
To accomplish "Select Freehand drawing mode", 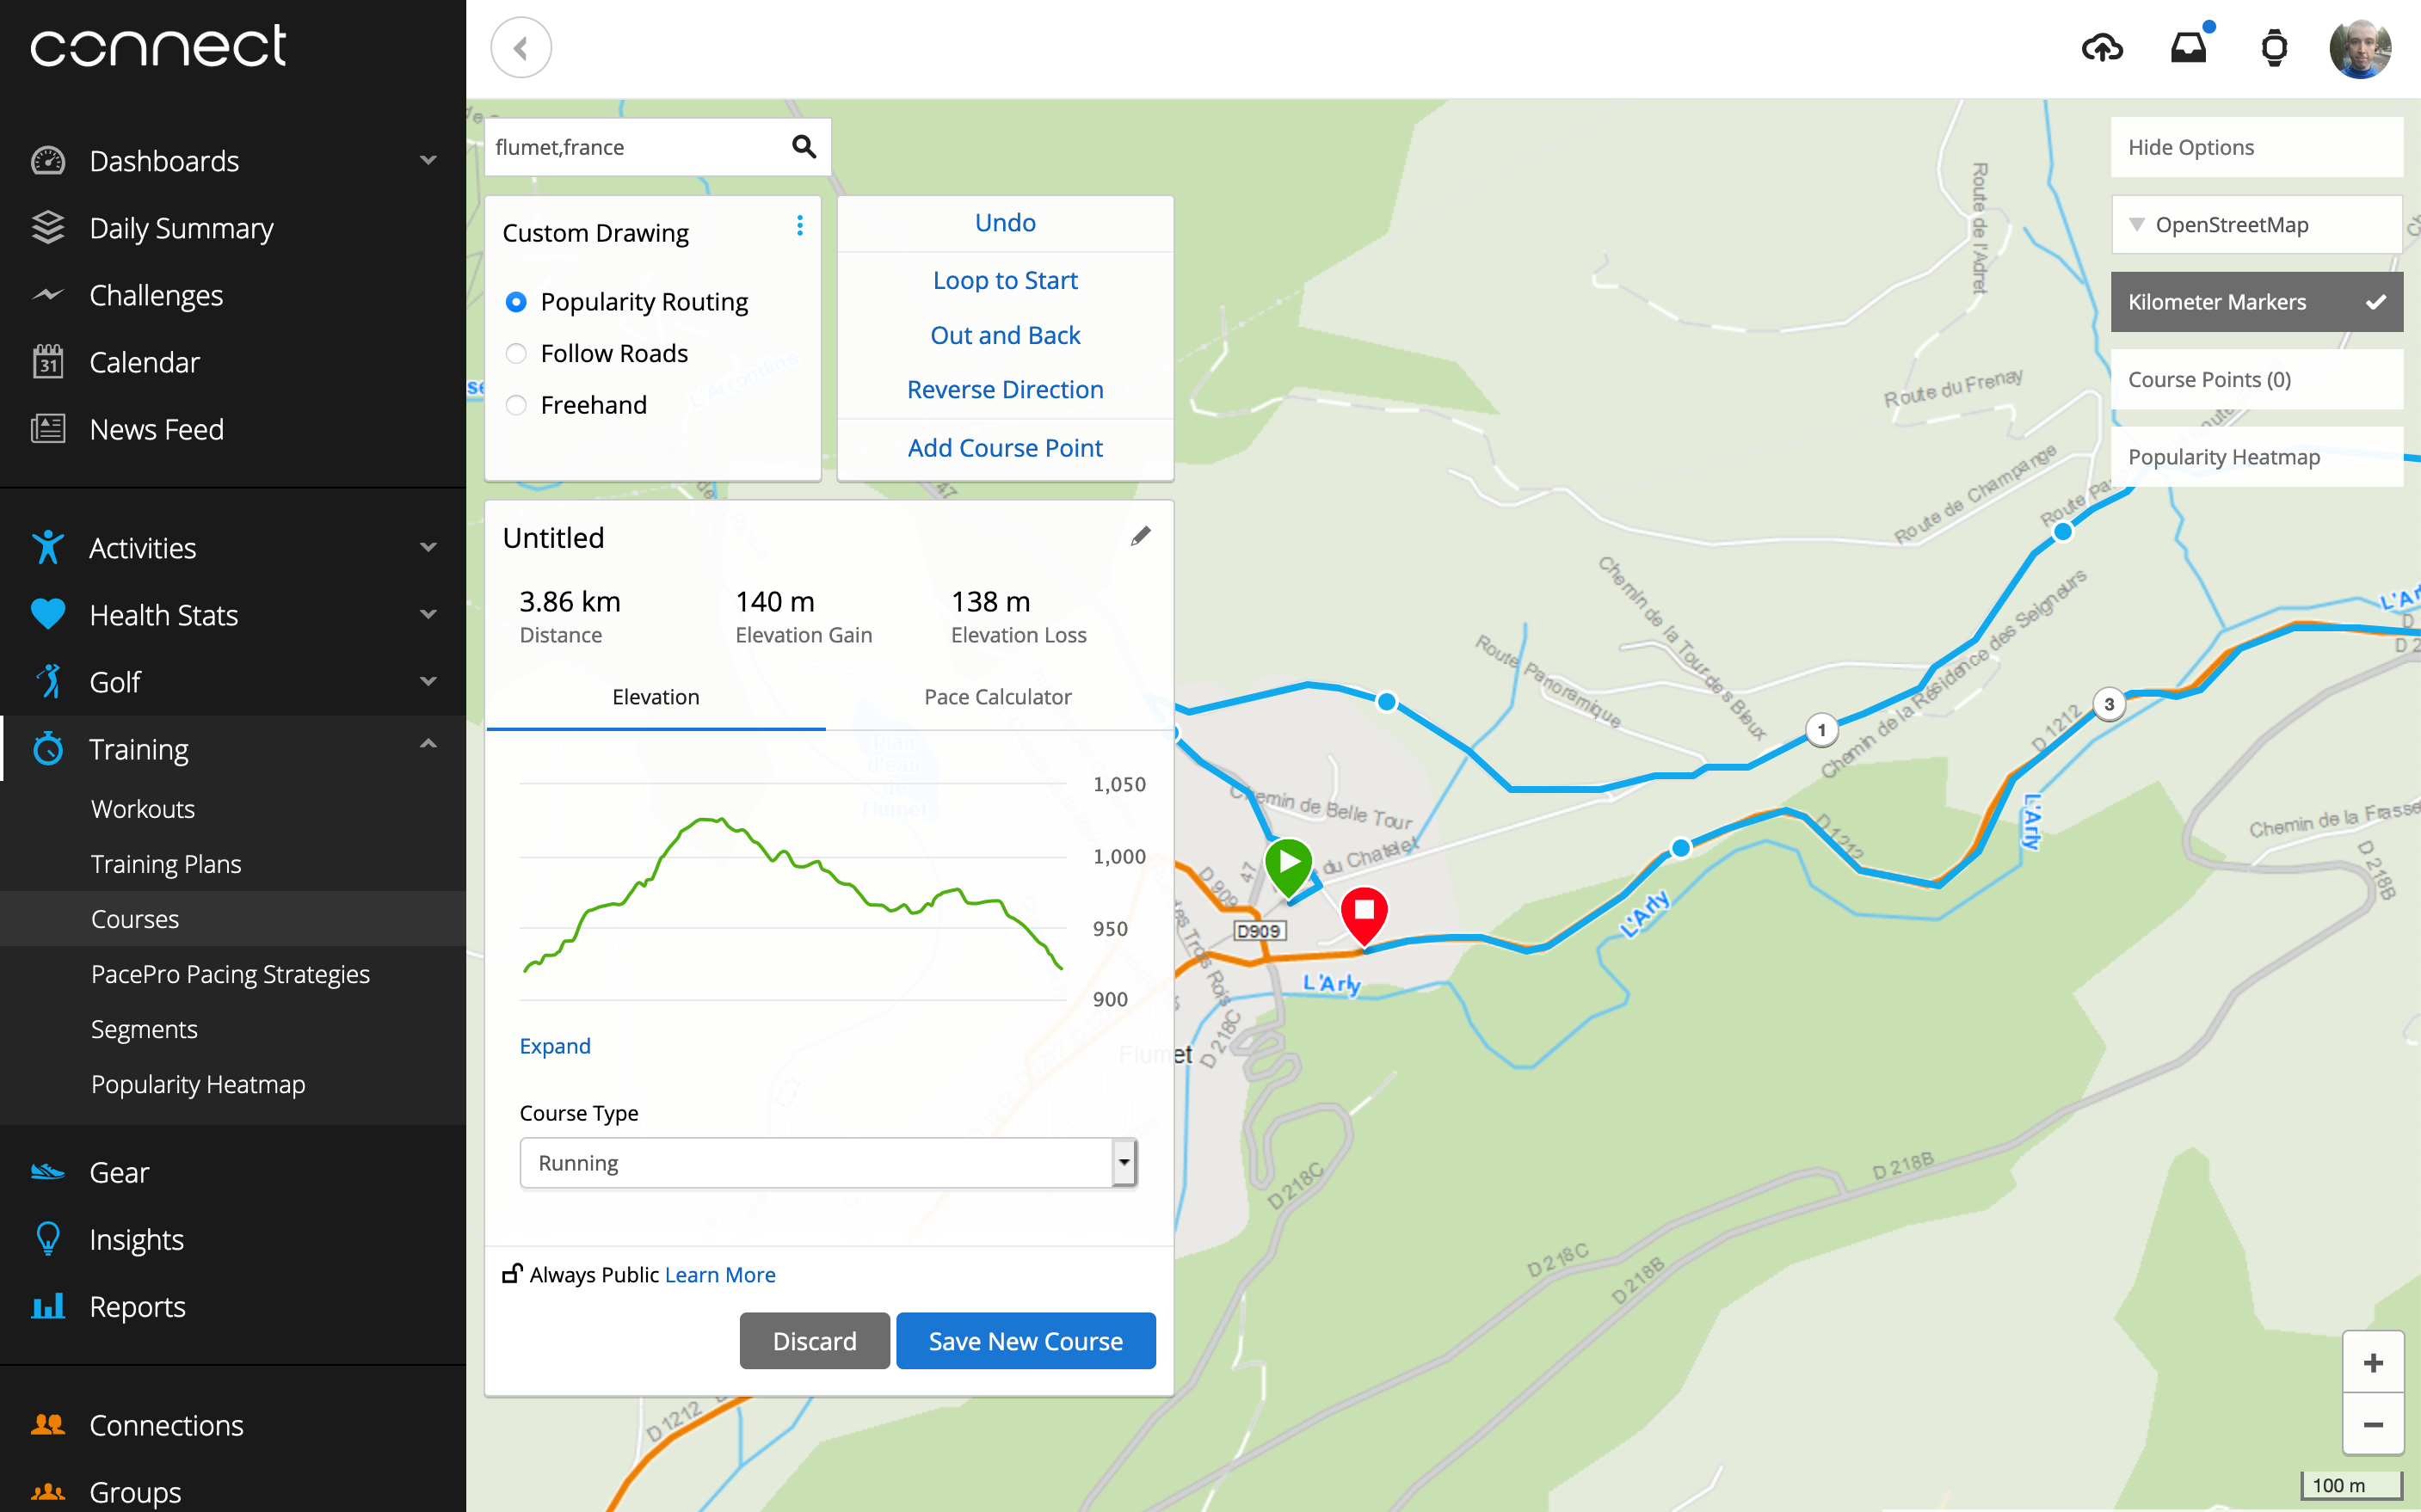I will pyautogui.click(x=517, y=405).
